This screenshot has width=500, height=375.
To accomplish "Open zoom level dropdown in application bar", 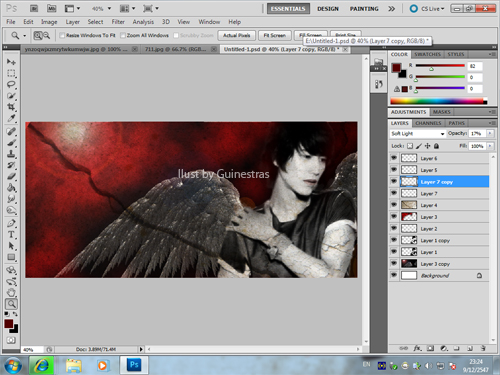I will click(109, 9).
